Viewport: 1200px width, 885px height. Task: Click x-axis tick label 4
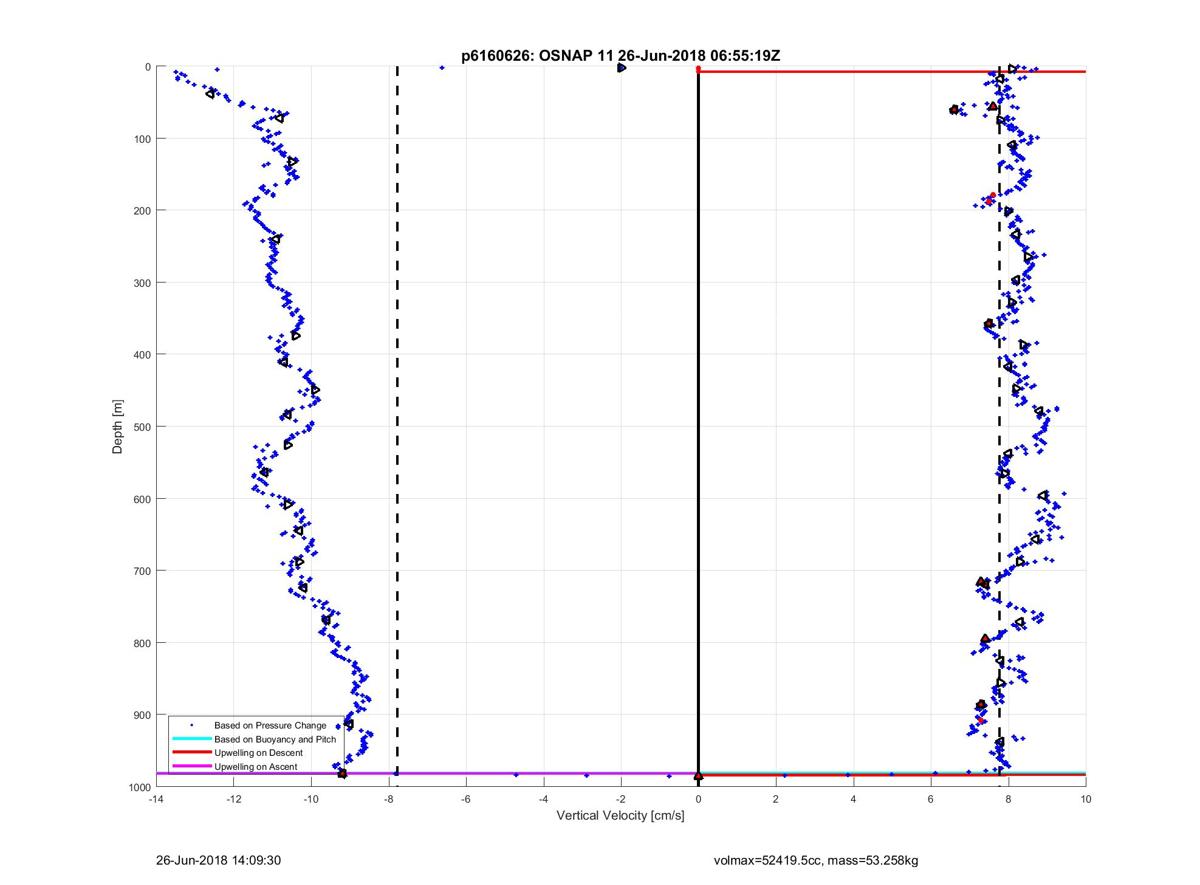pyautogui.click(x=853, y=800)
